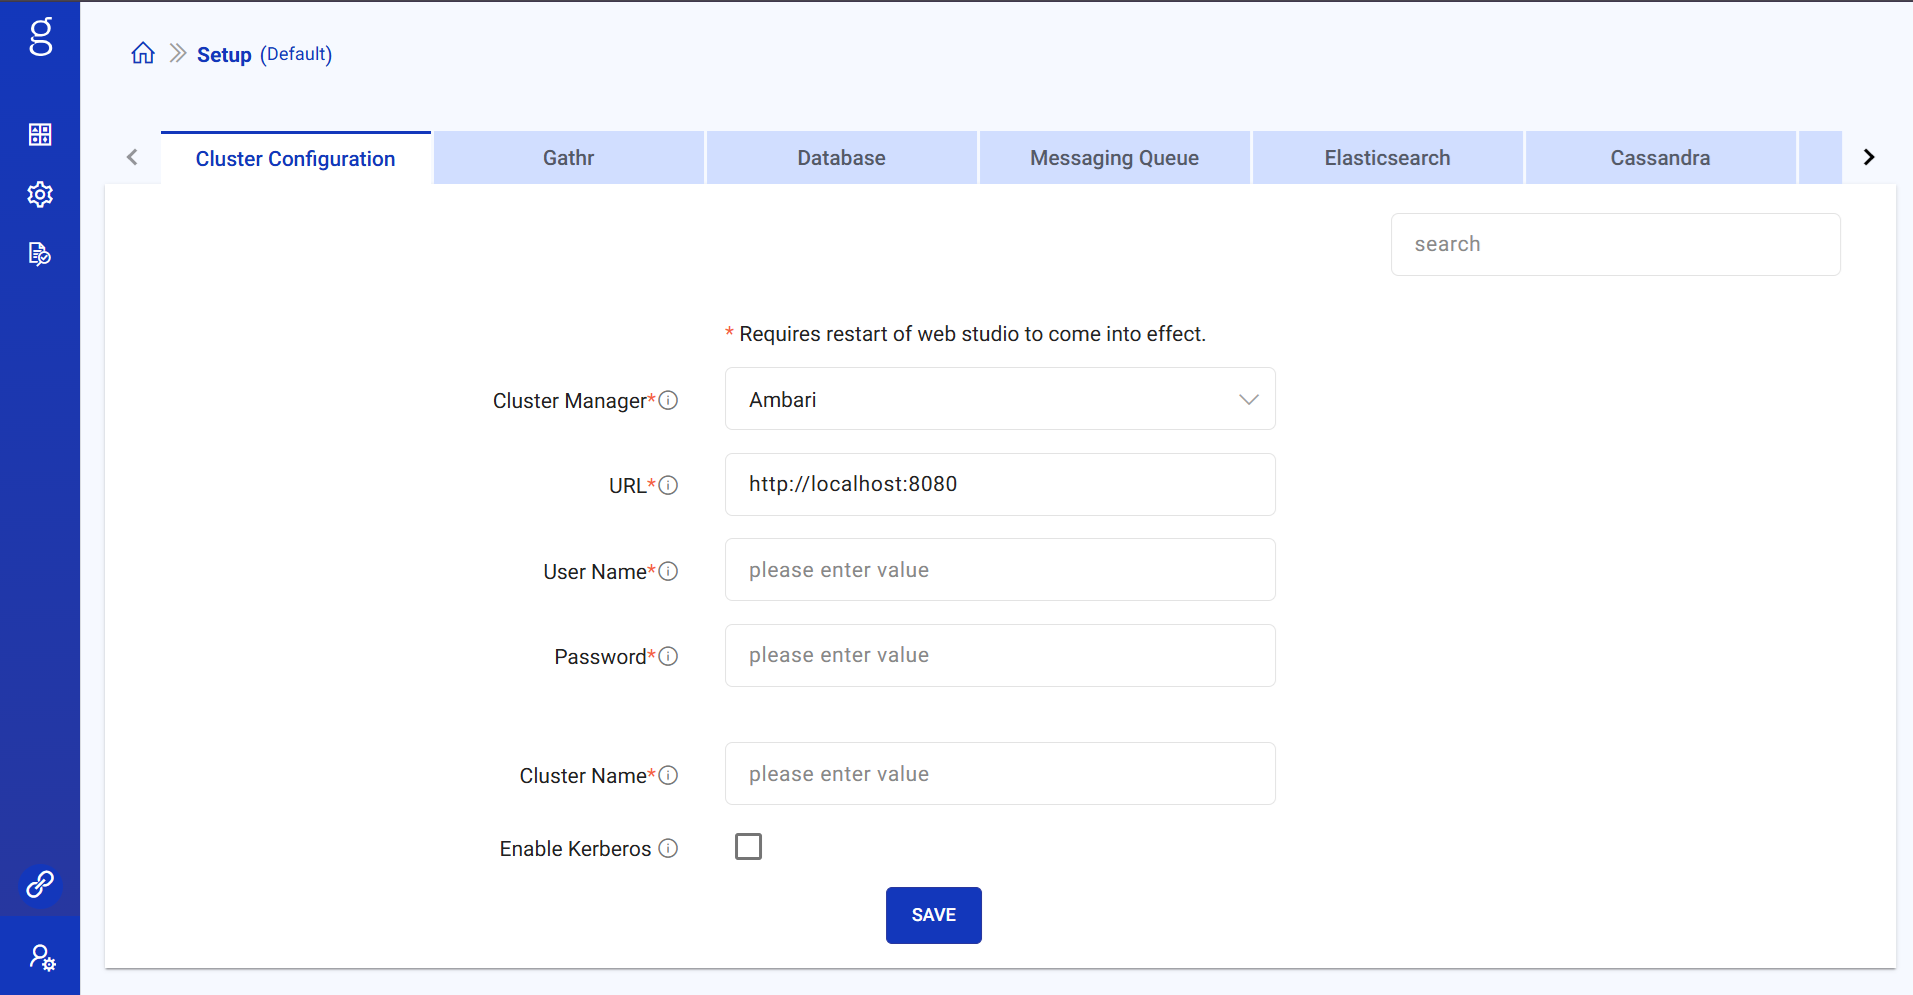The height and width of the screenshot is (995, 1913).
Task: Click the right chevron to scroll tabs
Action: [x=1868, y=156]
